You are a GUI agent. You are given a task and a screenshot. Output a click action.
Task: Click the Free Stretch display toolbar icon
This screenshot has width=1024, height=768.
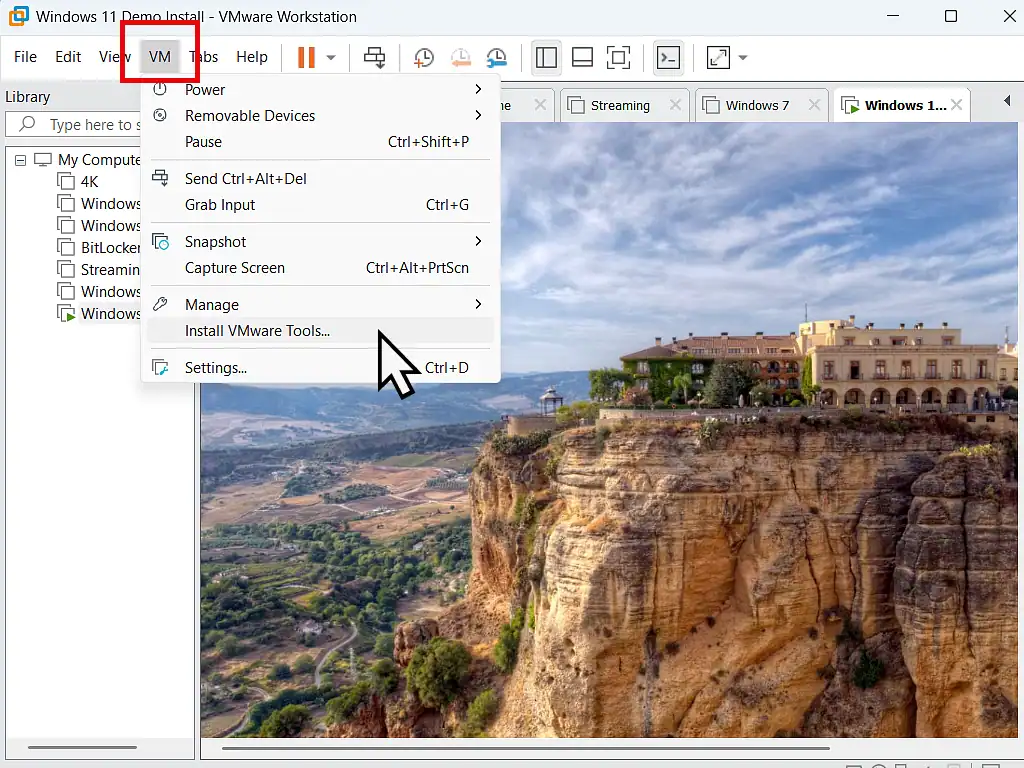717,58
